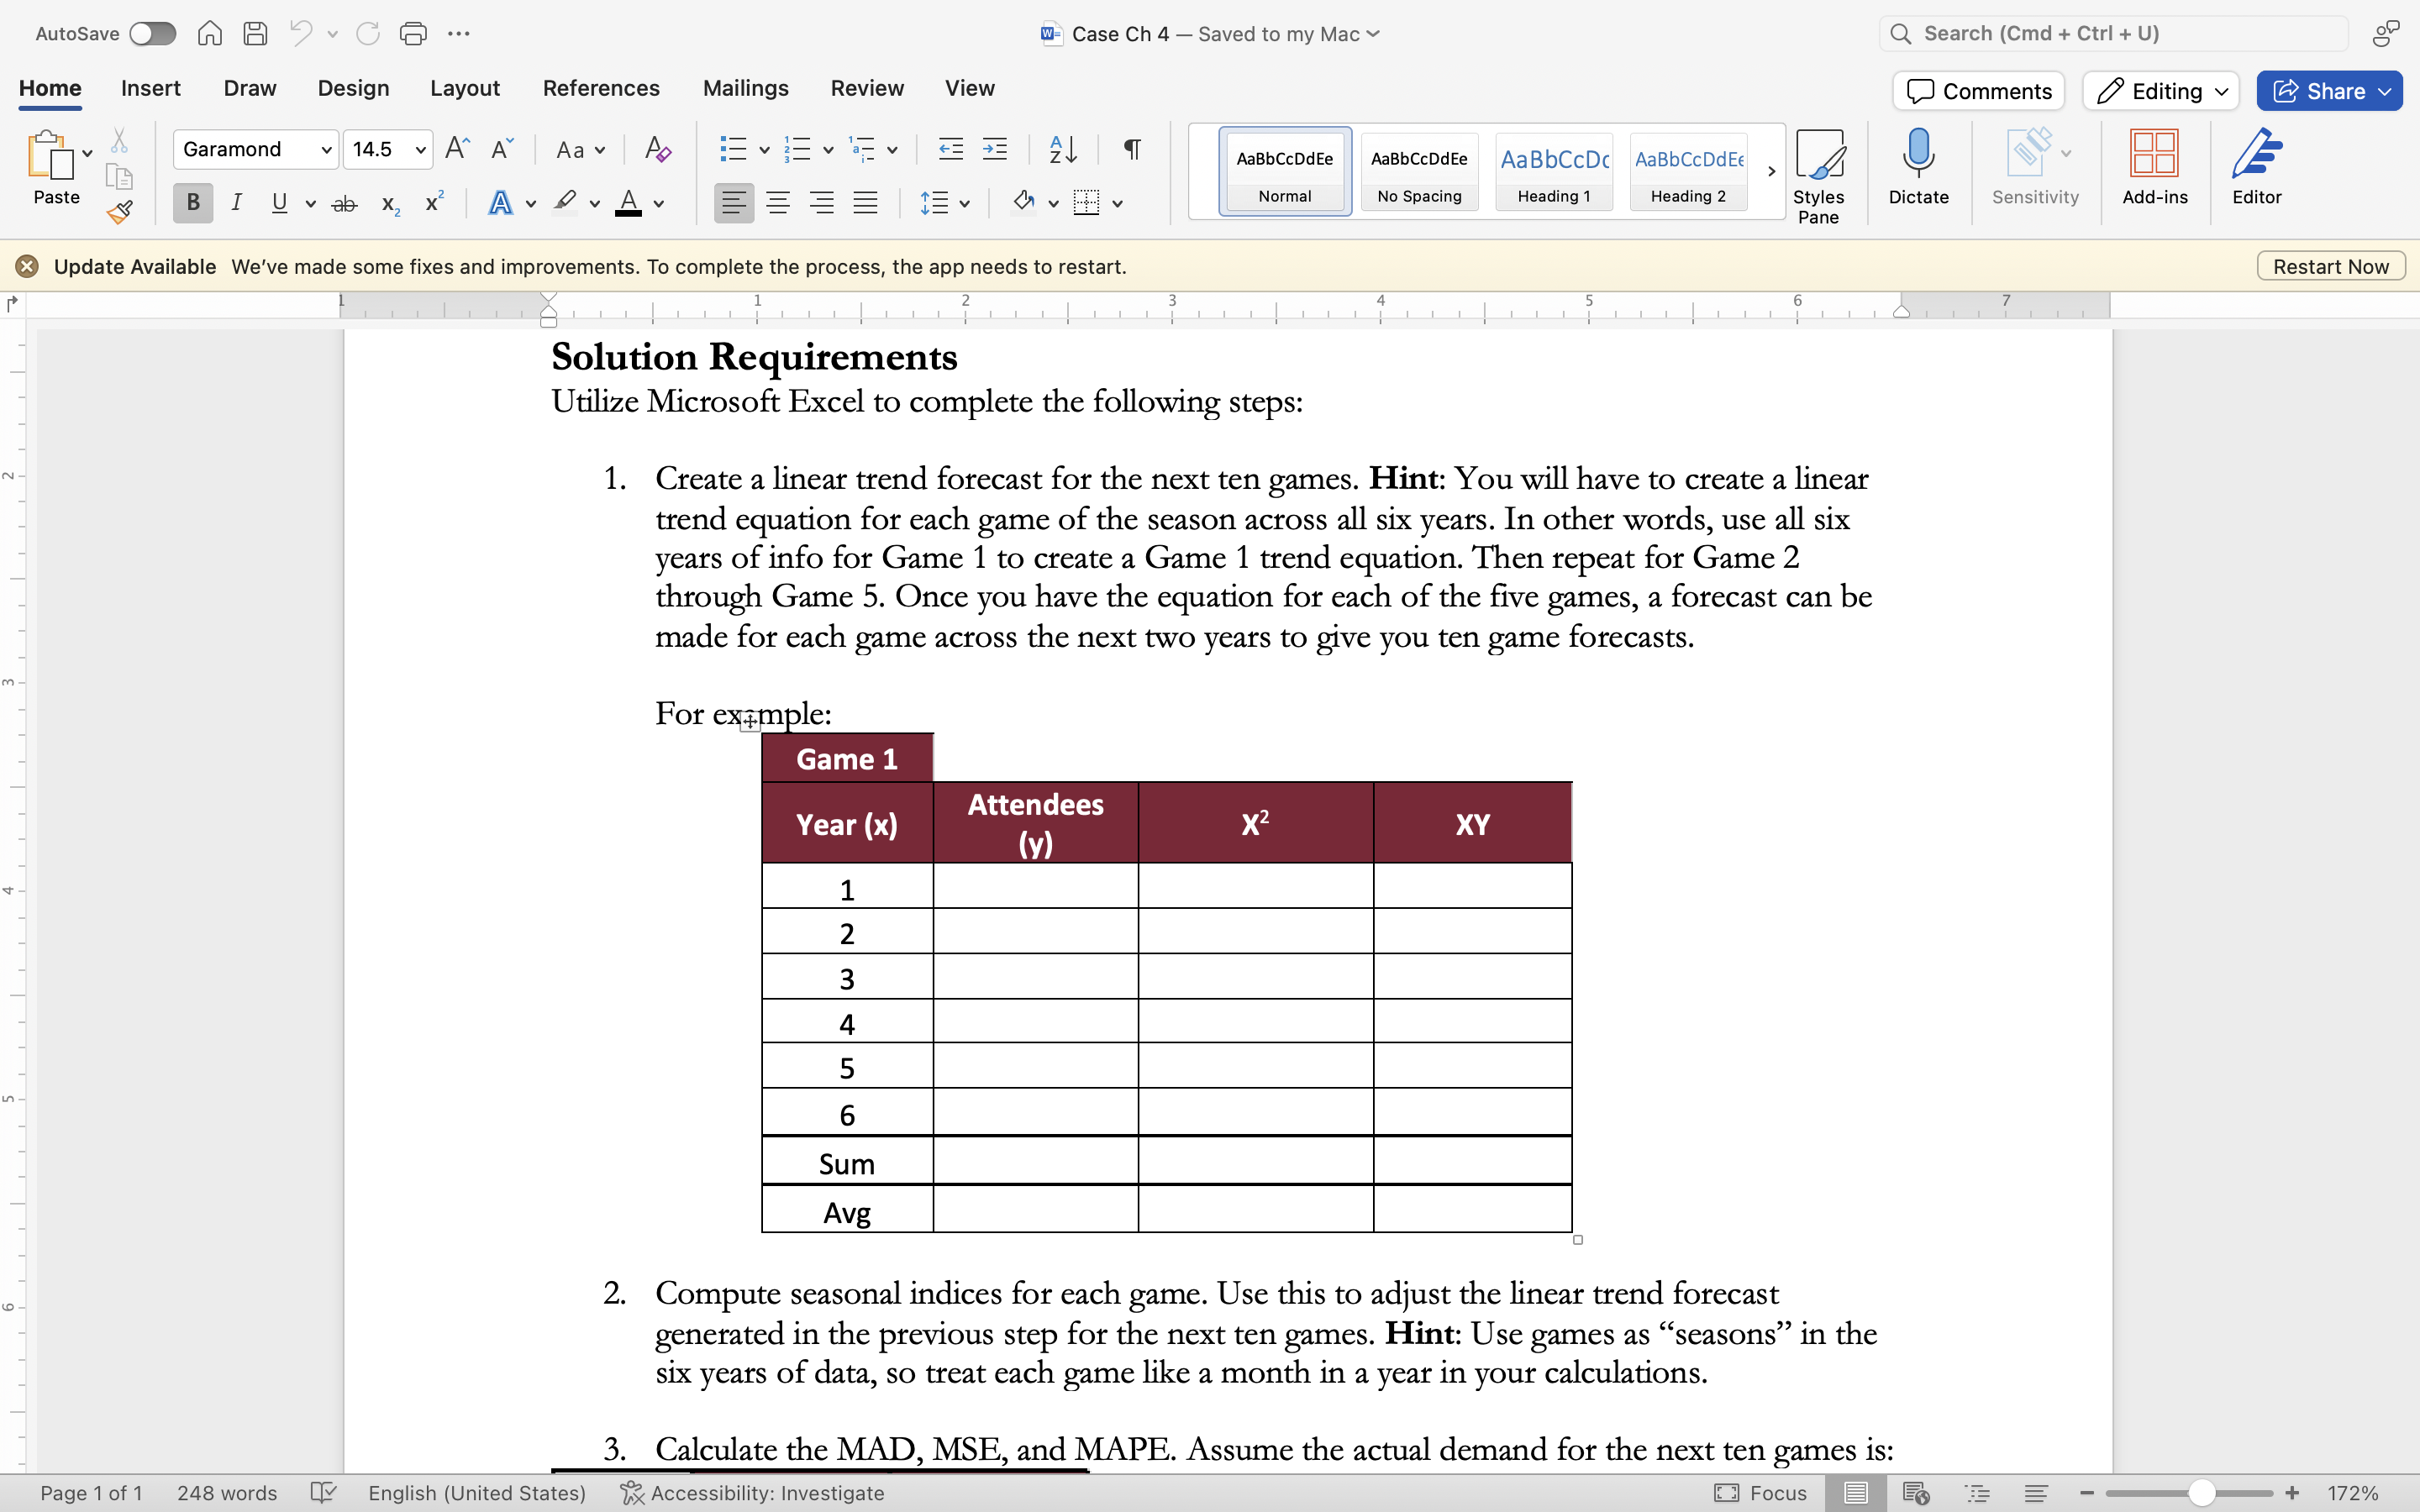Open the Add-ins gallery

pos(2154,170)
